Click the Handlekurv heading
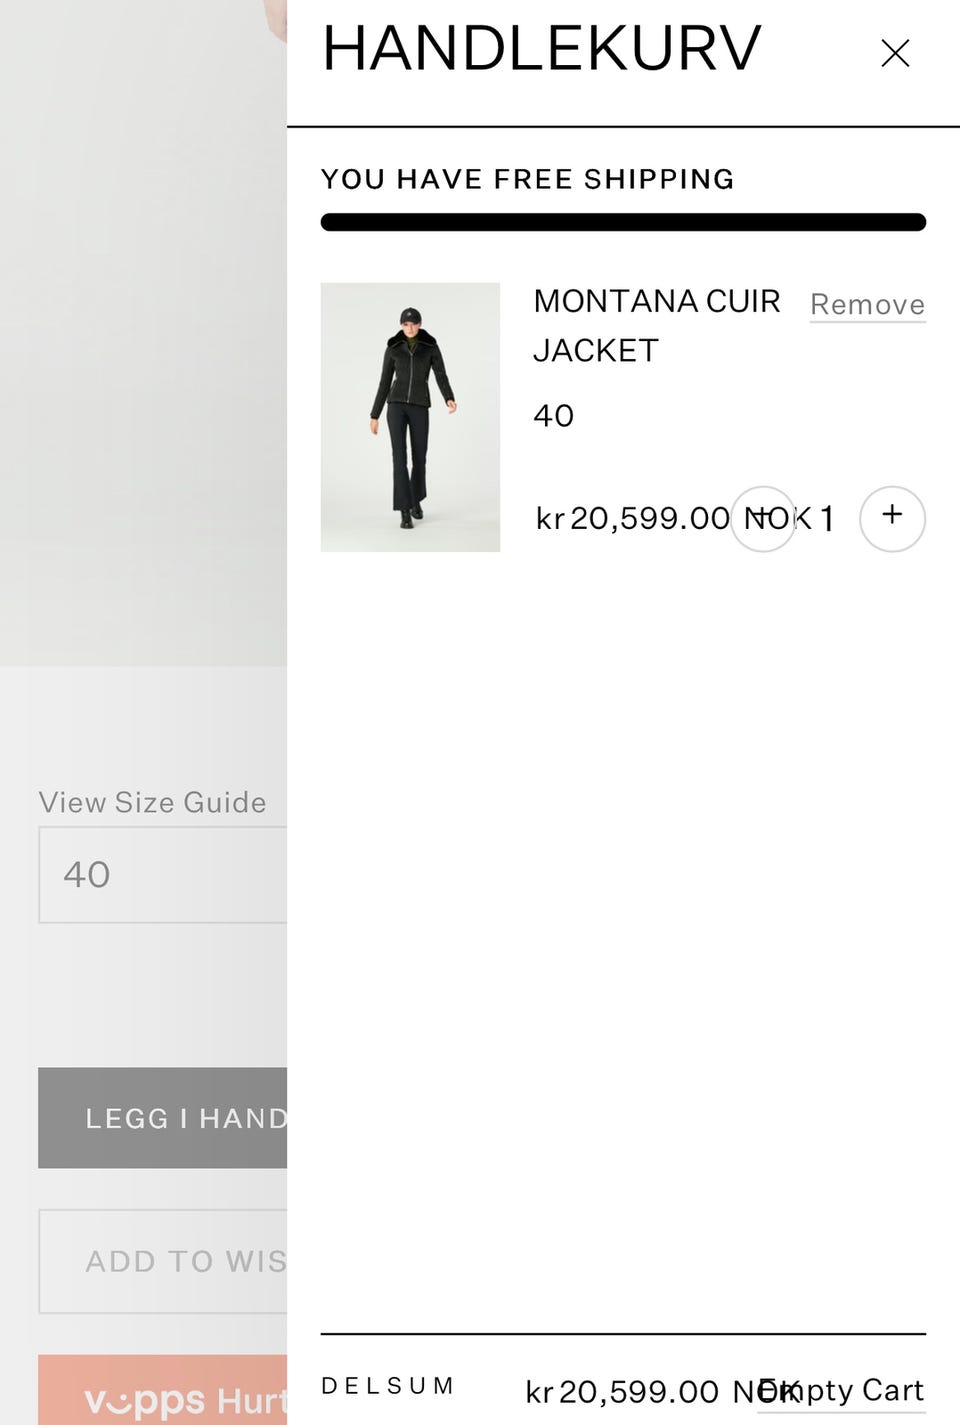 pyautogui.click(x=541, y=49)
